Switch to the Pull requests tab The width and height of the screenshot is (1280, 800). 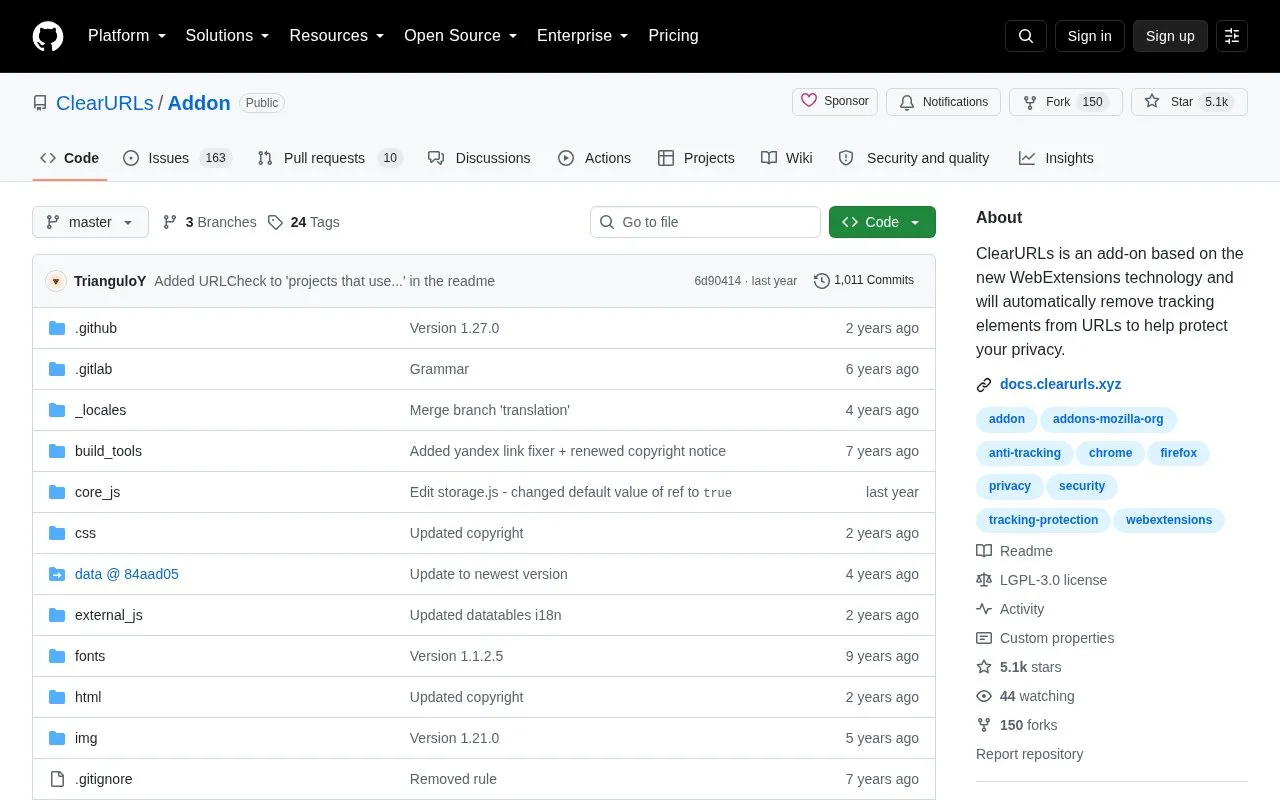(329, 158)
